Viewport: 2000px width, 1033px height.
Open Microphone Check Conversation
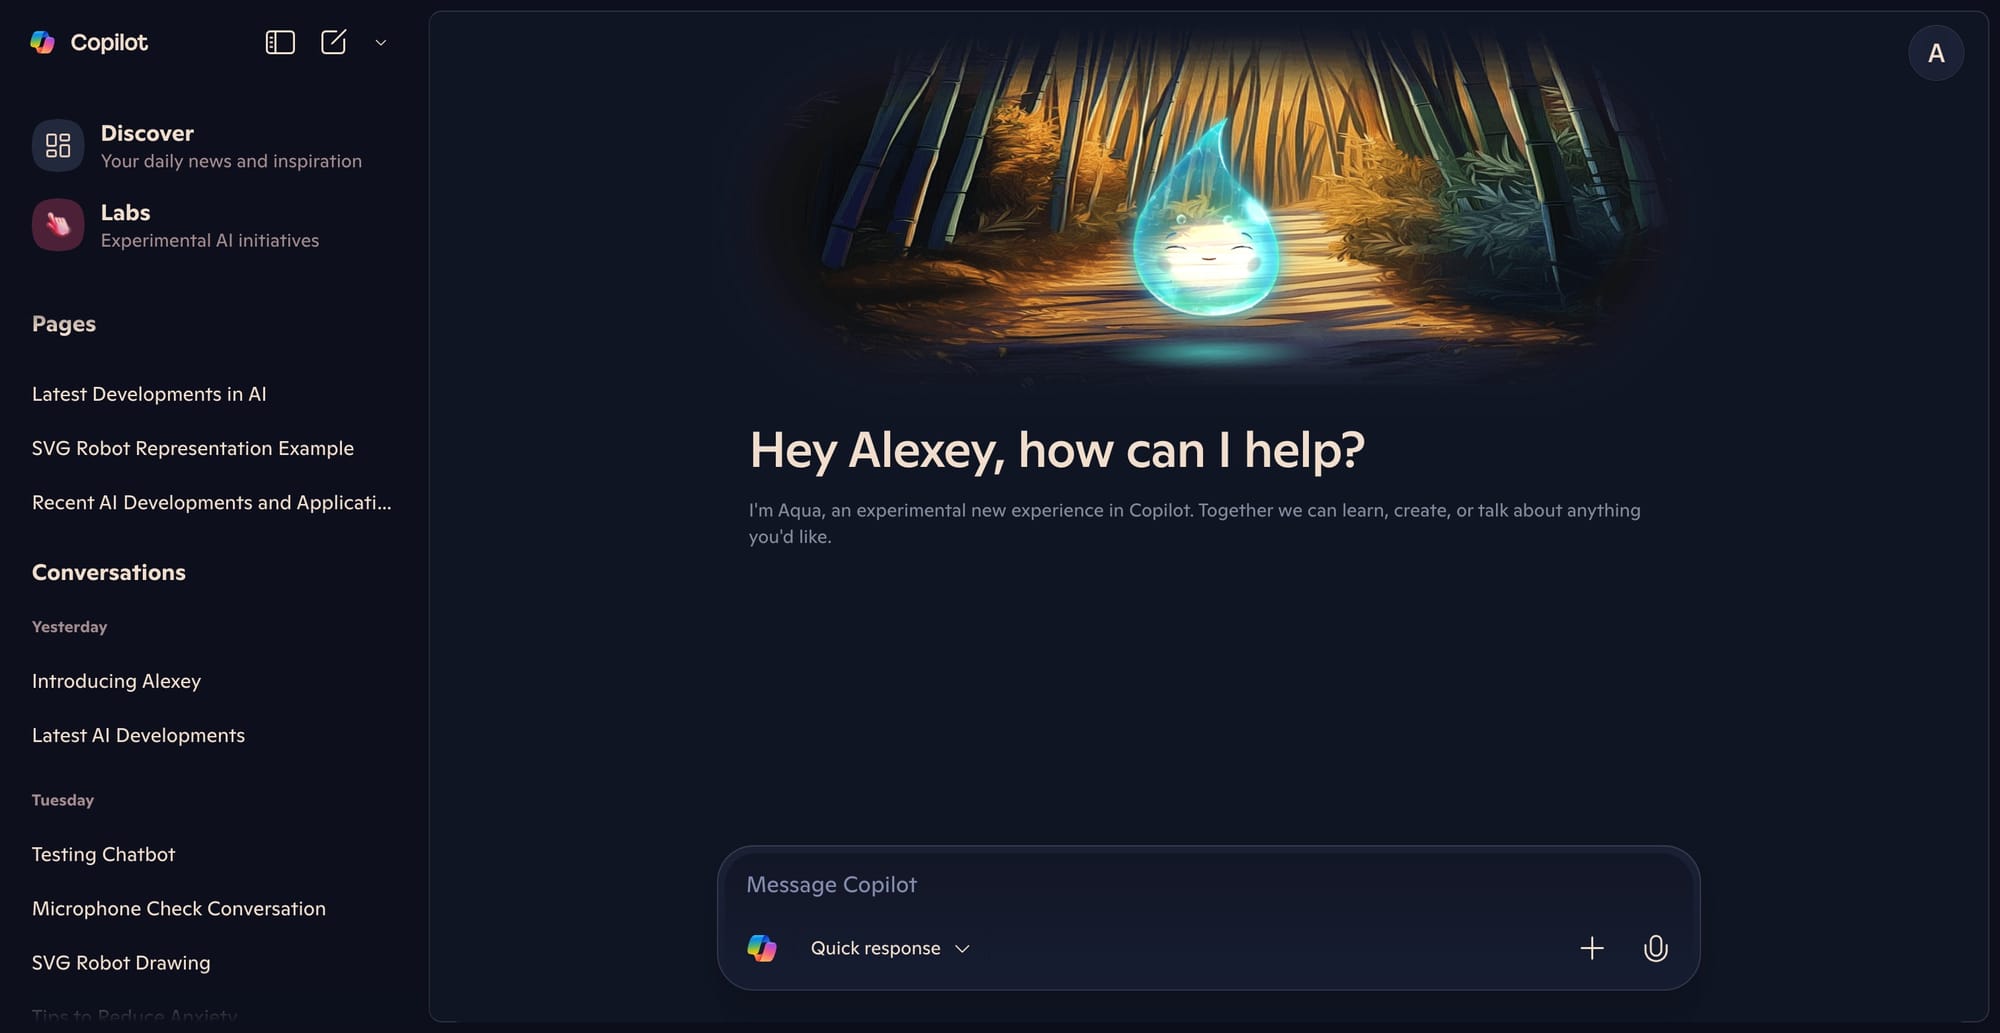(x=179, y=908)
